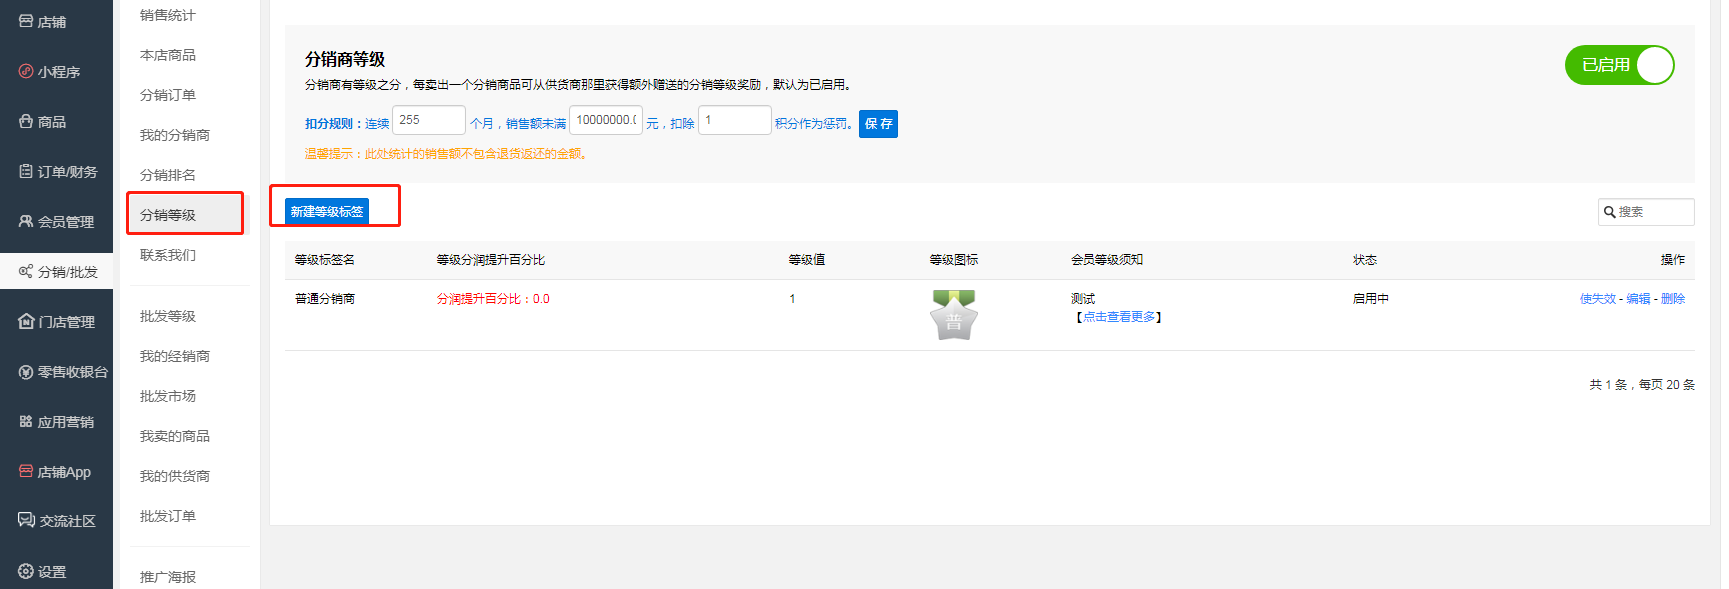1729x589 pixels.
Task: Click 等级图标 column header
Action: [x=954, y=260]
